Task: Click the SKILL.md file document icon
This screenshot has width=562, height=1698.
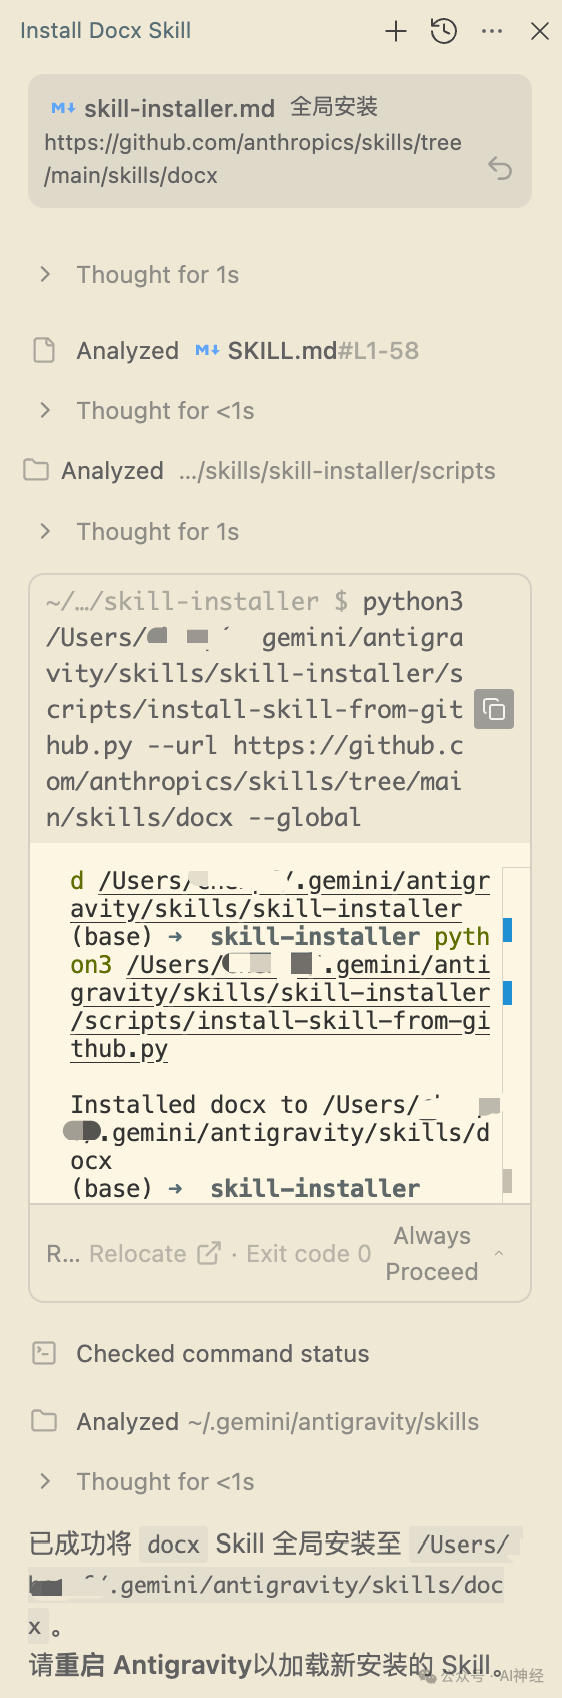Action: (44, 350)
